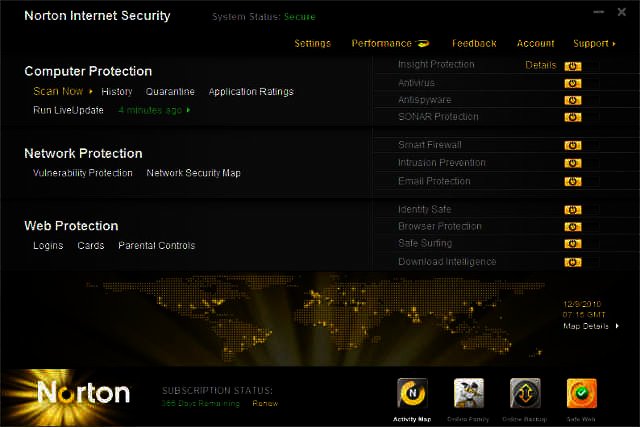Click the Download Intelligence label
The height and width of the screenshot is (427, 640).
447,261
